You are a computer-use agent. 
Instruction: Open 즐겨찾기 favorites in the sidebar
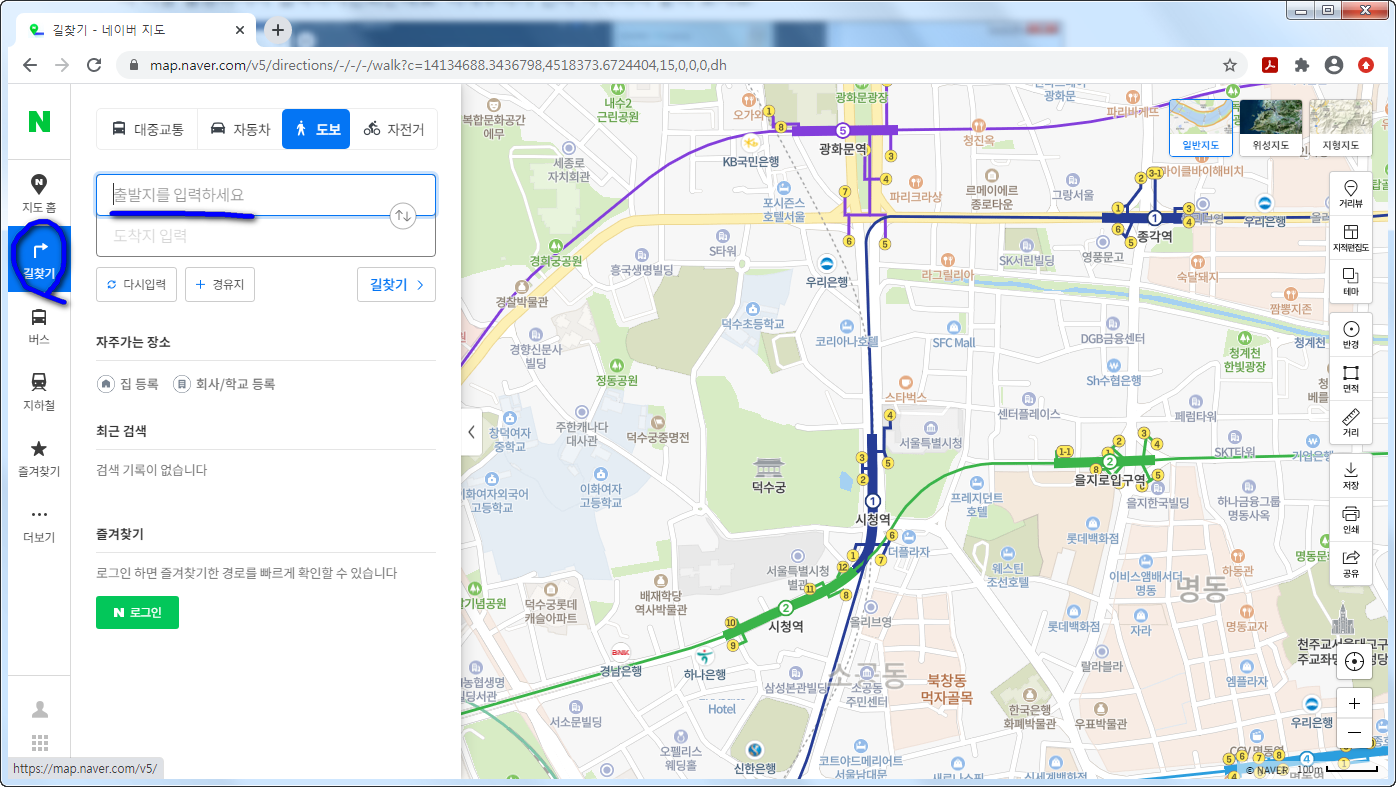[x=39, y=458]
